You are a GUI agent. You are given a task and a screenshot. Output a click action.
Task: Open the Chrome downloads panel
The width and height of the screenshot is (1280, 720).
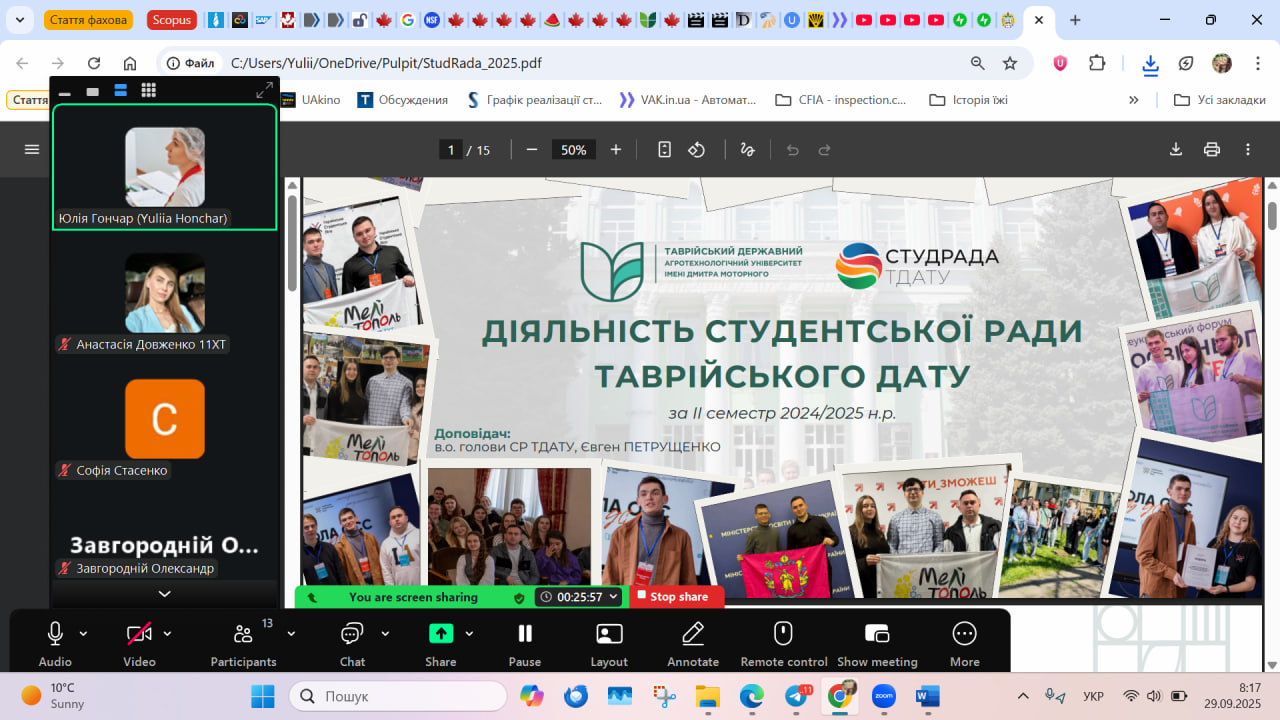[x=1151, y=64]
